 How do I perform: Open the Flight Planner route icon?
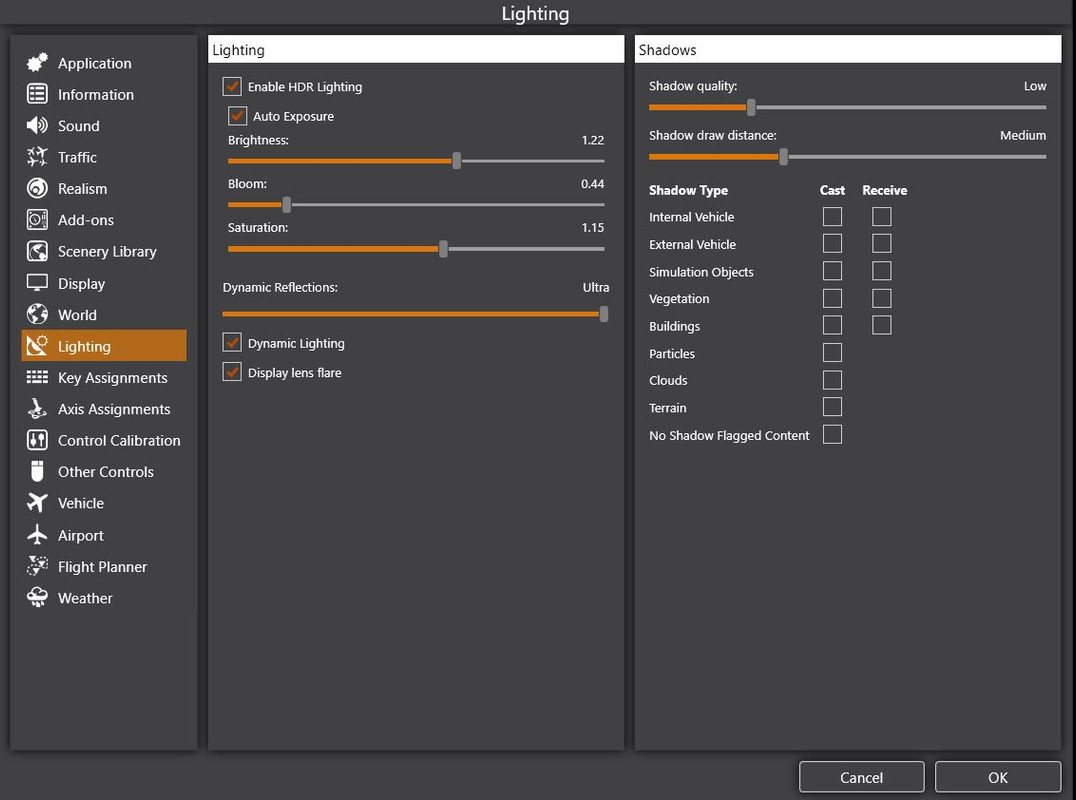[x=37, y=566]
